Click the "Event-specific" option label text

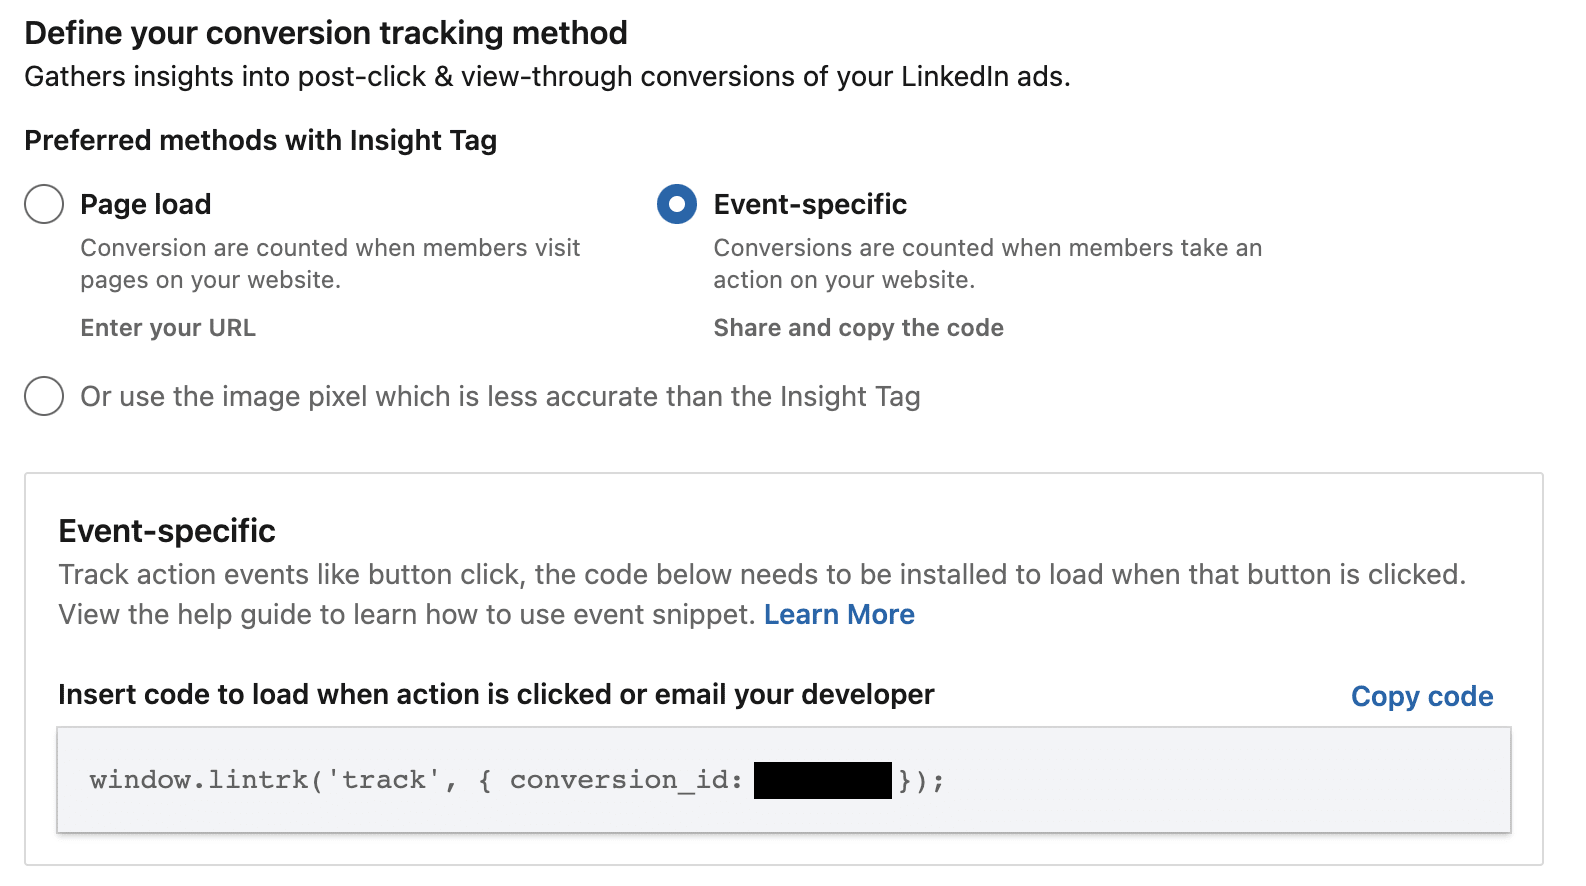pyautogui.click(x=810, y=204)
